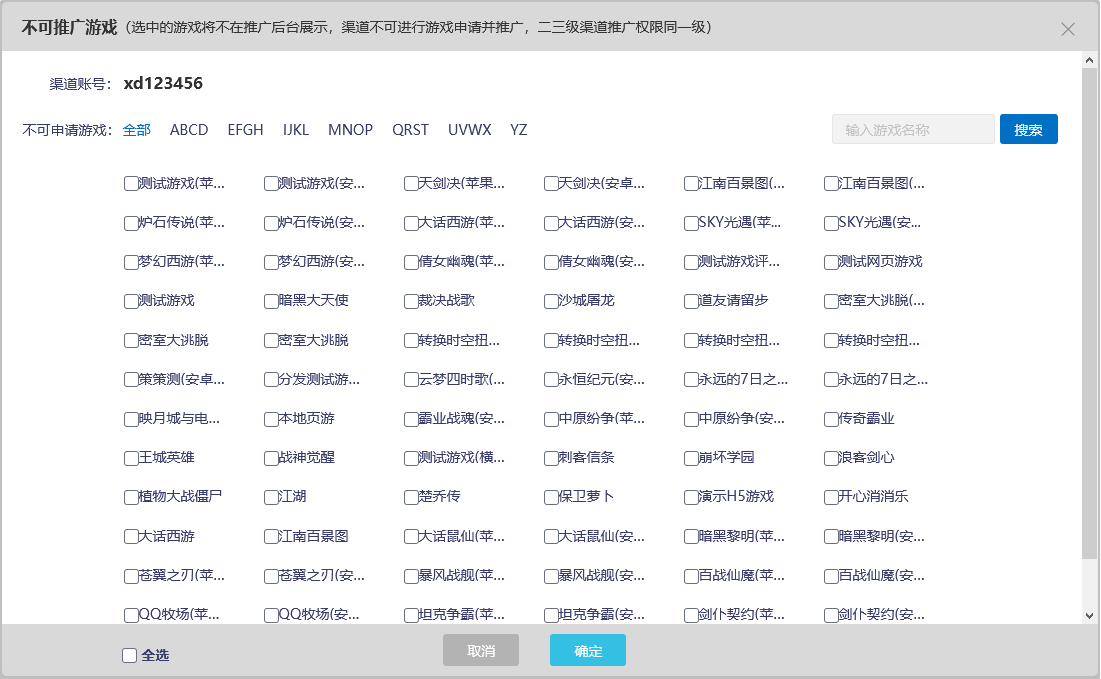The width and height of the screenshot is (1101, 679).
Task: Check the 道友请留步 checkbox
Action: pos(692,302)
